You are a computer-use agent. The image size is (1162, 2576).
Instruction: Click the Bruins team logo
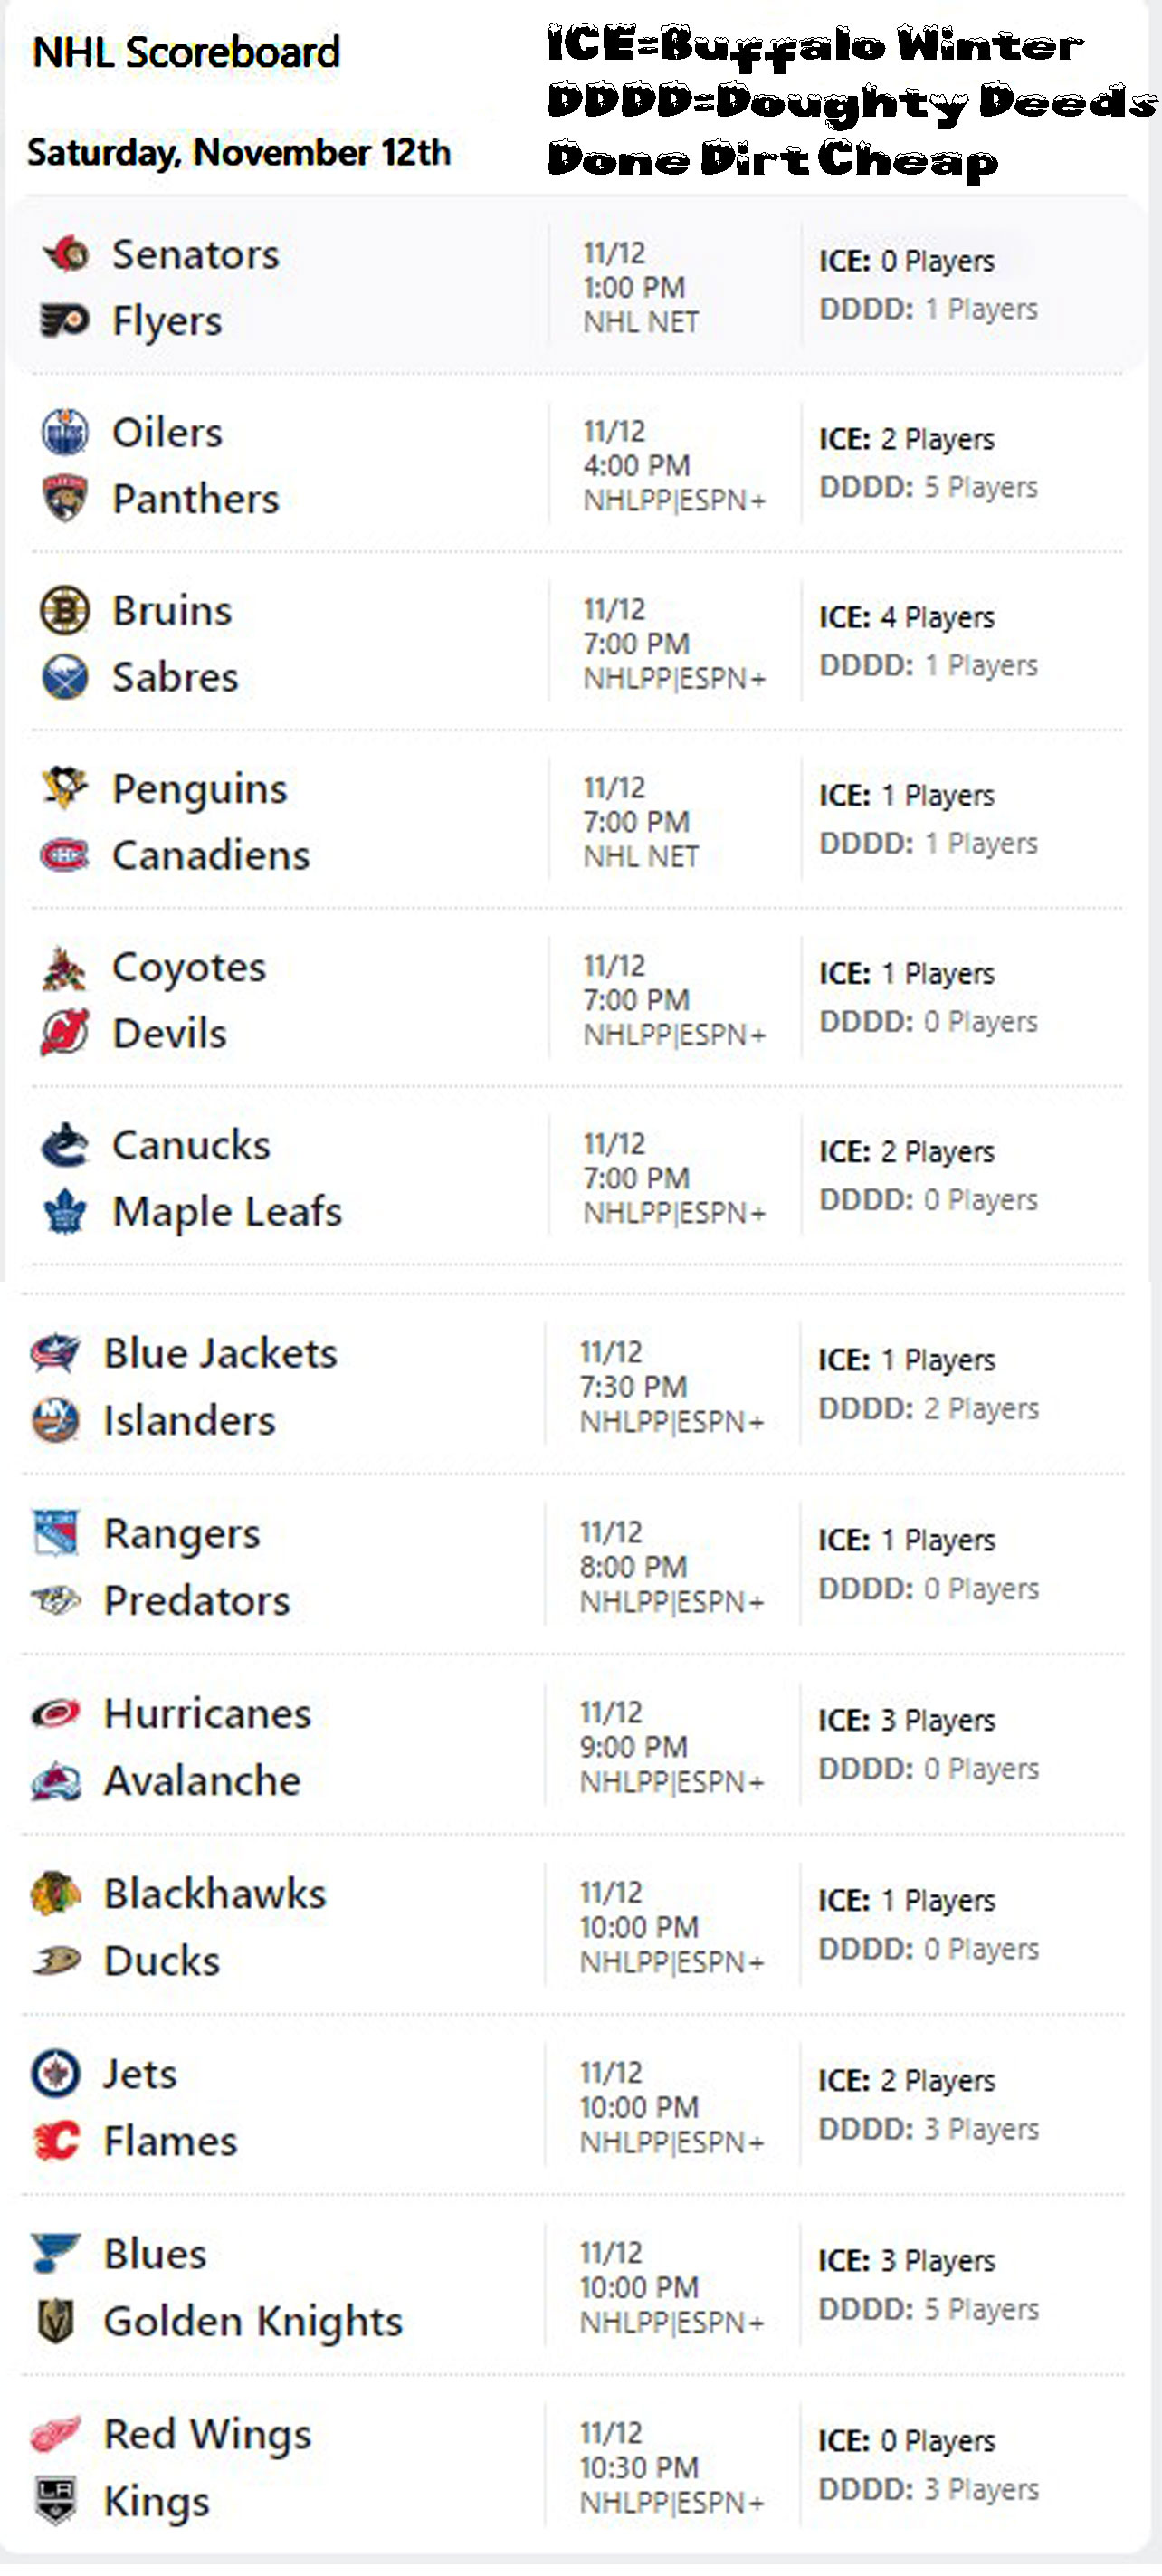(x=65, y=610)
